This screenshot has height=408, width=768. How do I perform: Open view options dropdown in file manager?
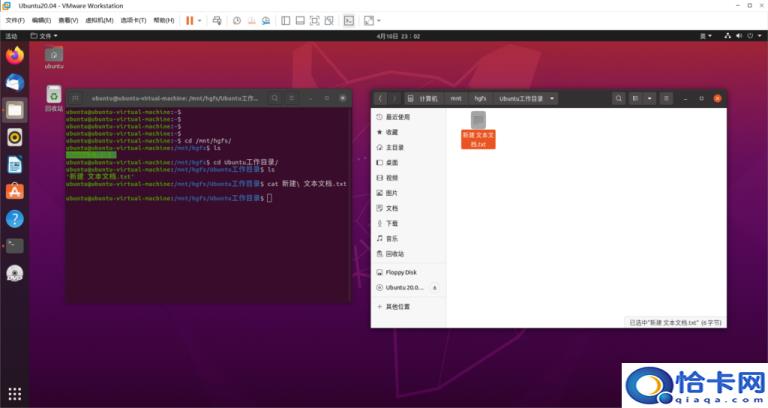651,98
